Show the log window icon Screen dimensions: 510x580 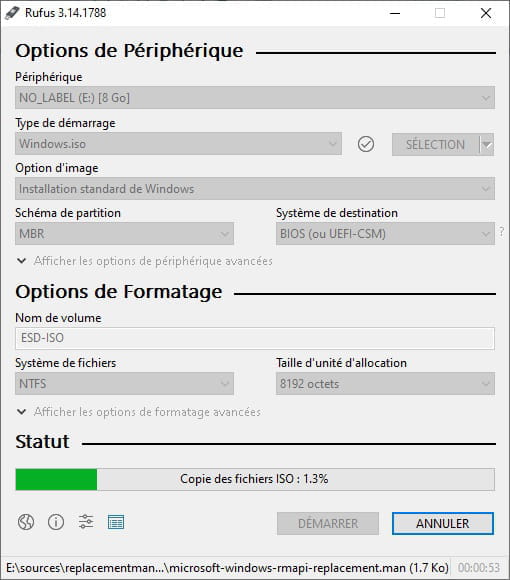pos(116,522)
